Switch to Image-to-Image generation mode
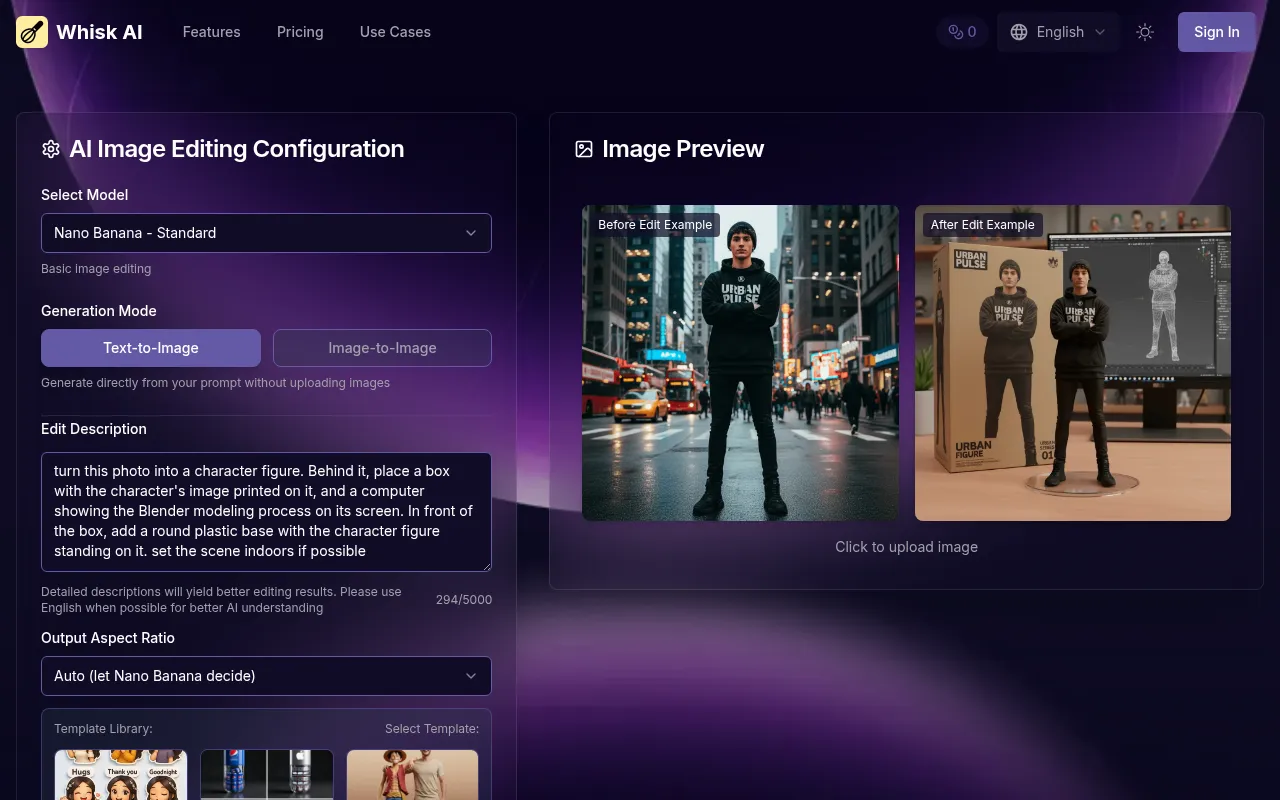This screenshot has height=800, width=1280. [382, 348]
